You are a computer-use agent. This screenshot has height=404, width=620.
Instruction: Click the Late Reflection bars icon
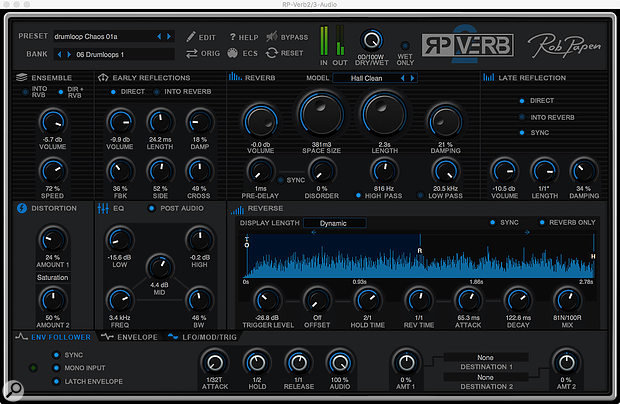pos(488,77)
